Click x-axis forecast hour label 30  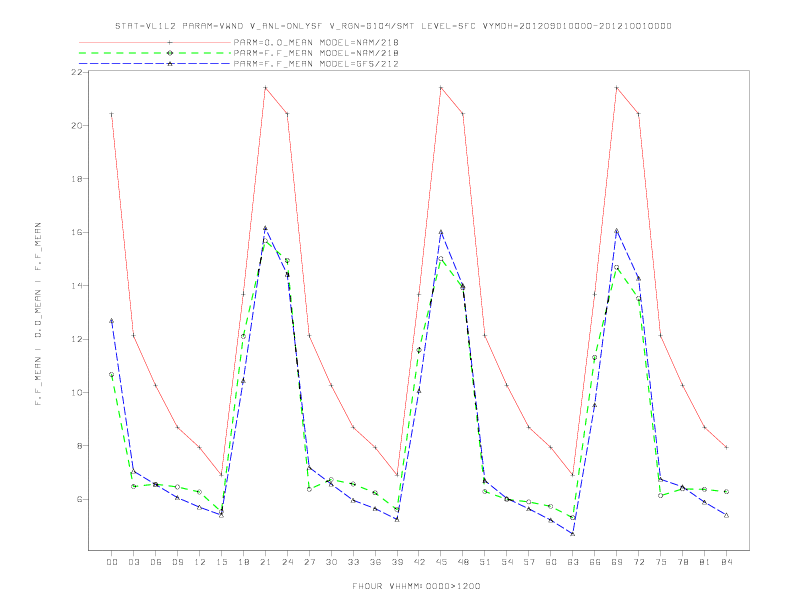(x=331, y=562)
